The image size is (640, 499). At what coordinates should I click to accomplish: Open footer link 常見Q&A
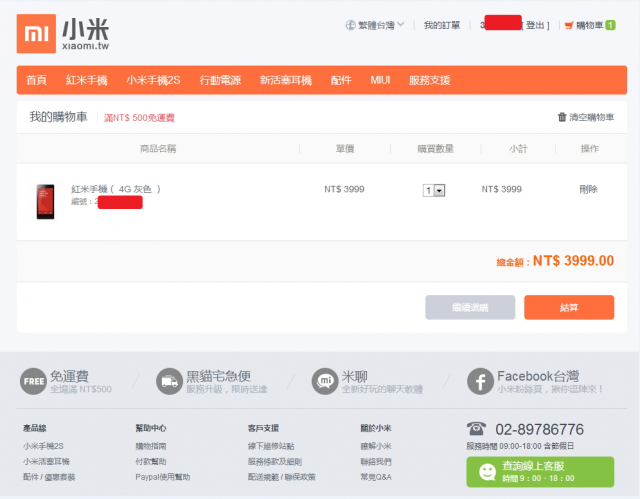point(376,477)
